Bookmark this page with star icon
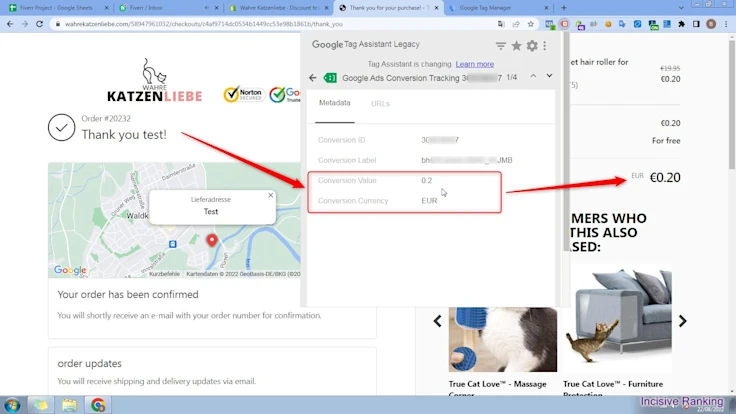This screenshot has width=736, height=414. tap(531, 24)
